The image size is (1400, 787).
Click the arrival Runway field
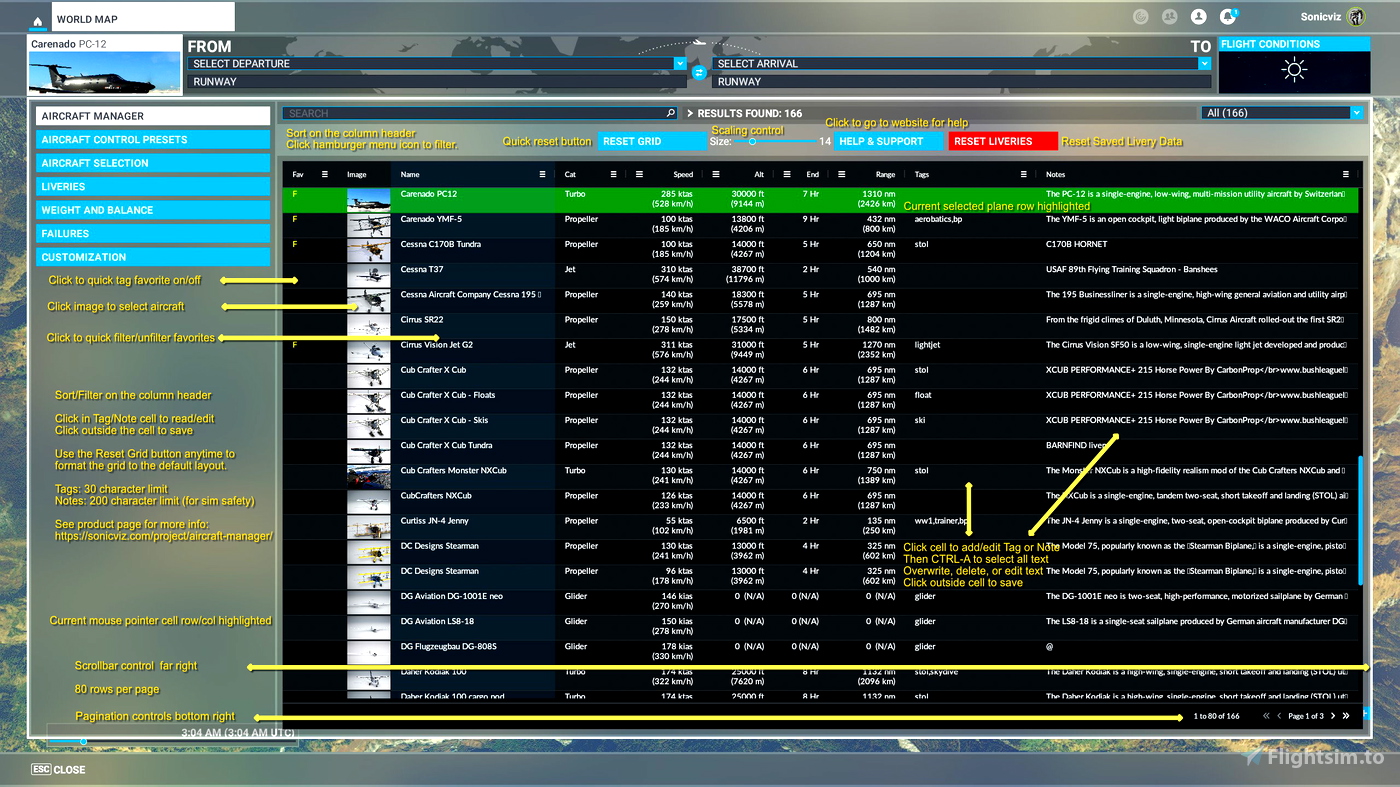click(x=961, y=82)
